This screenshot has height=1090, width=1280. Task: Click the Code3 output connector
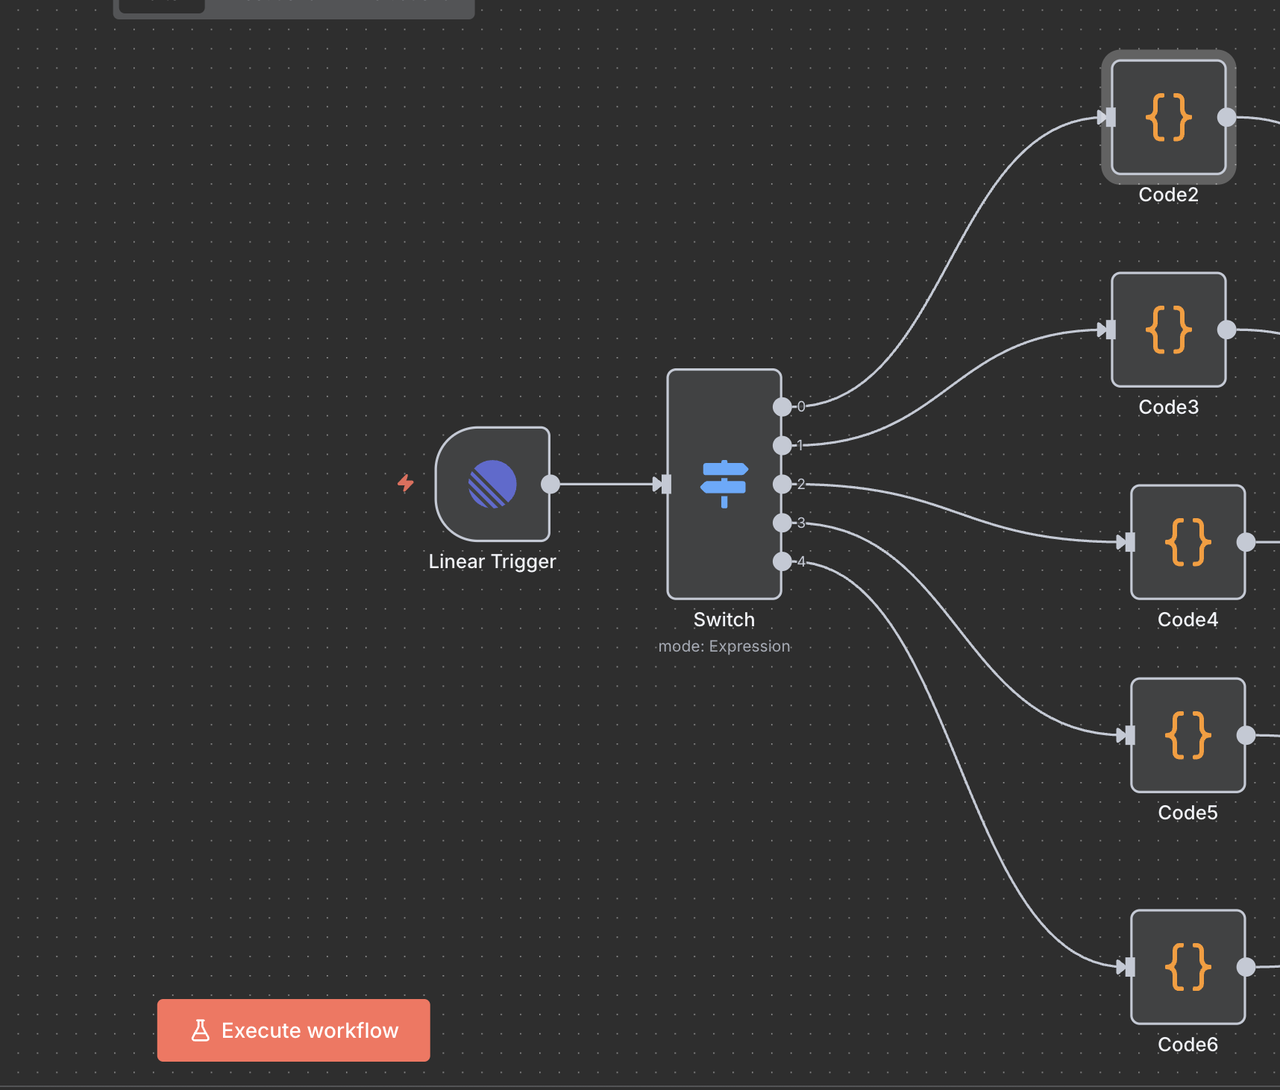coord(1226,329)
